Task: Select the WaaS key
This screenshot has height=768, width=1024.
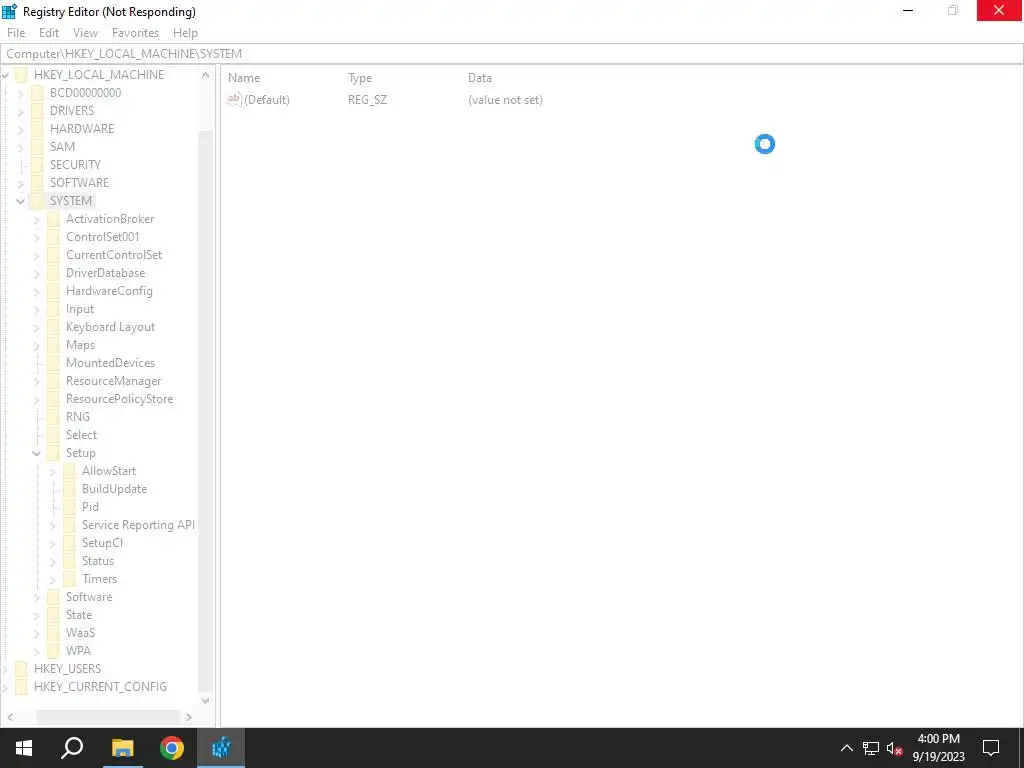Action: (x=80, y=633)
